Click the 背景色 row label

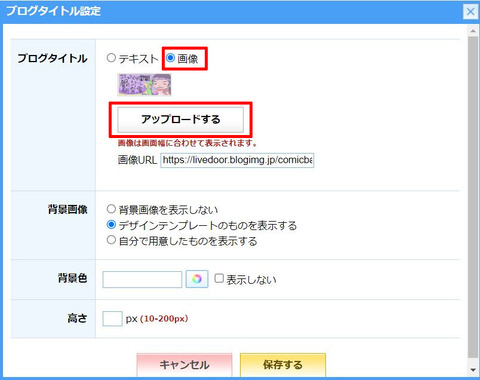coord(73,278)
